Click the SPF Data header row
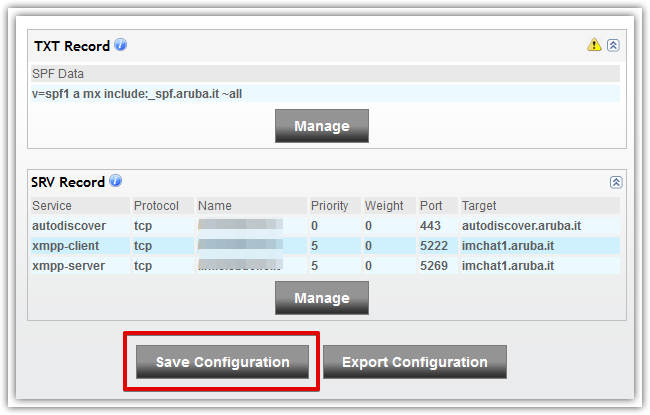 click(325, 73)
